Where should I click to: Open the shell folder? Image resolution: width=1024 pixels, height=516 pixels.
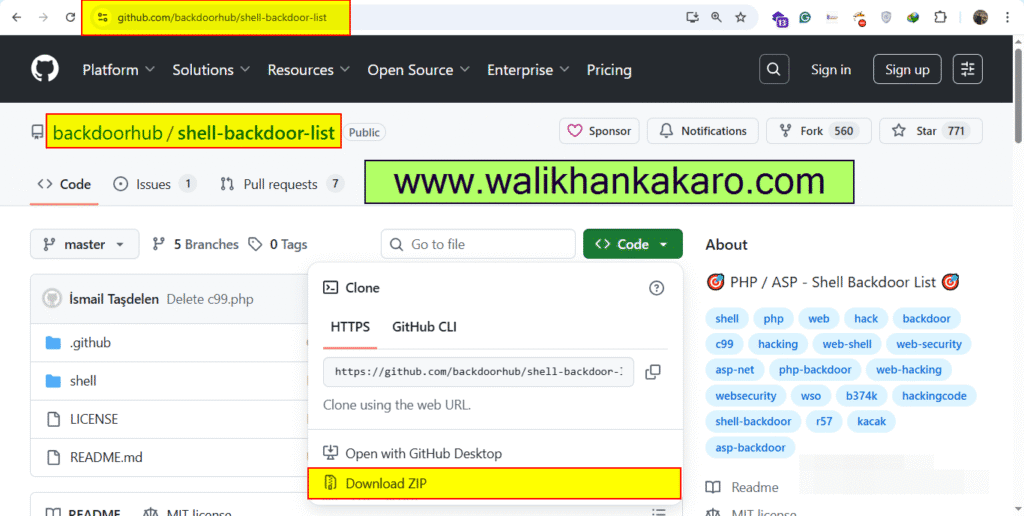point(83,381)
